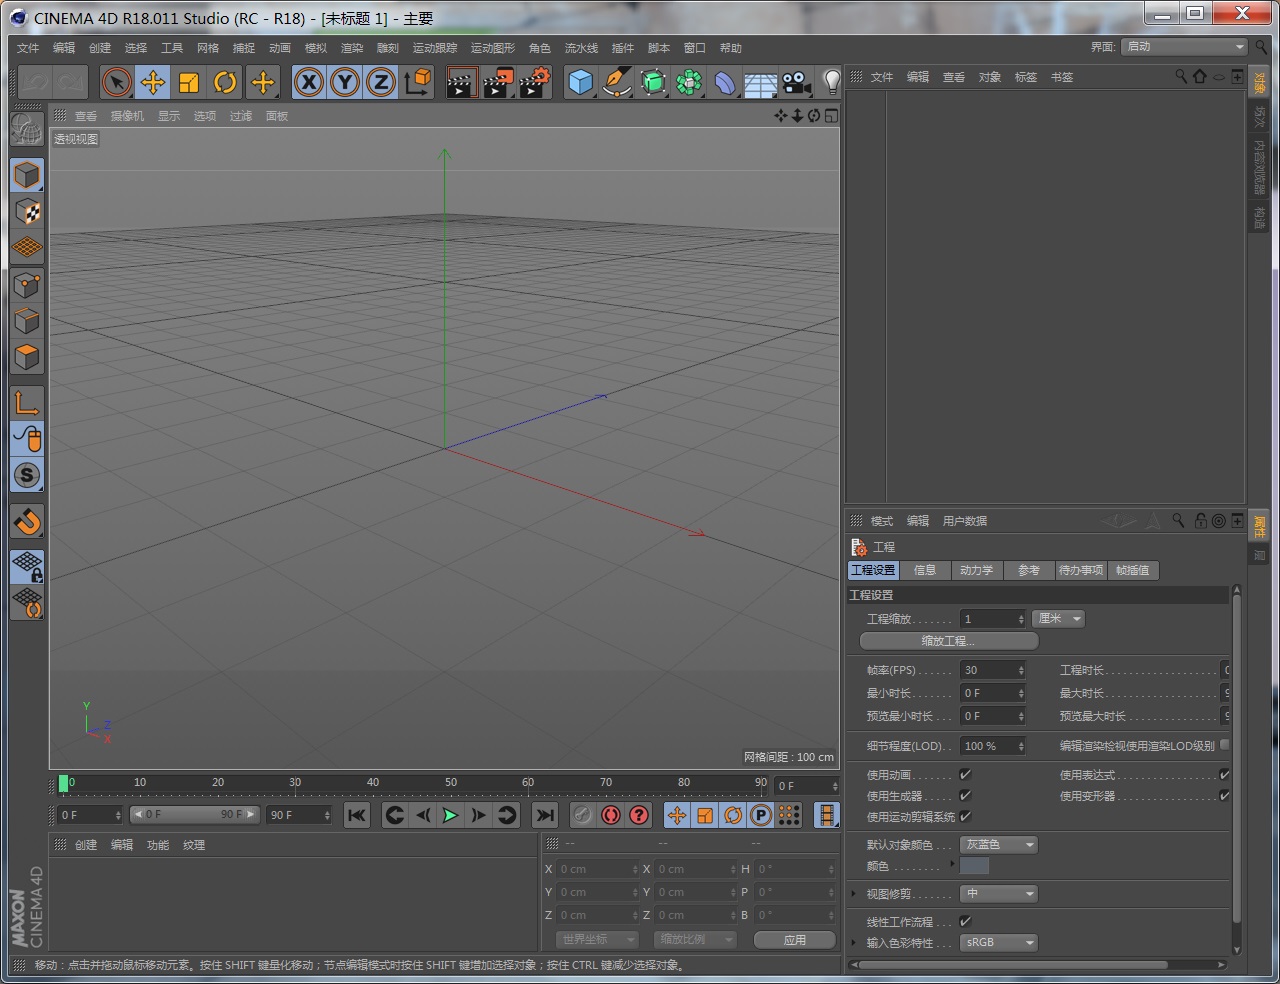This screenshot has width=1280, height=984.
Task: Activate the Rotate tool in top toolbar
Action: [225, 82]
